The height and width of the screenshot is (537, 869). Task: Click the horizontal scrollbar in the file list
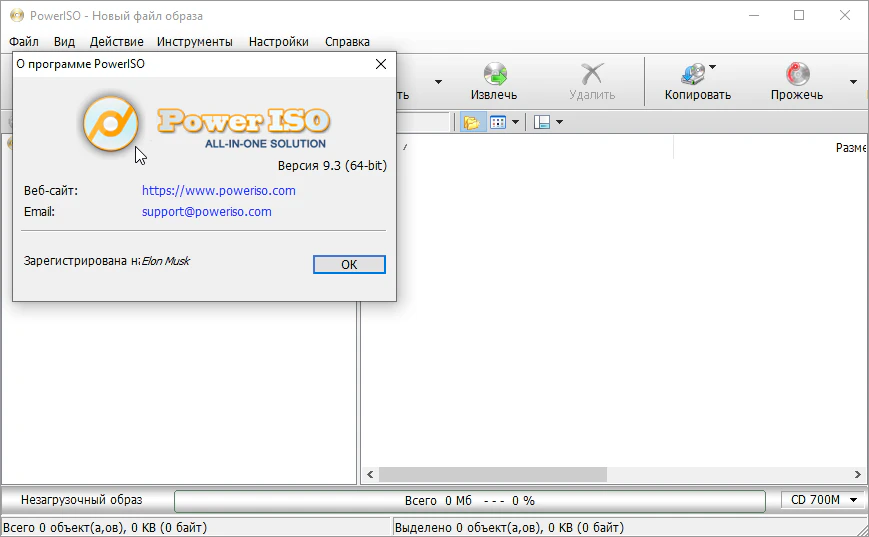point(493,475)
